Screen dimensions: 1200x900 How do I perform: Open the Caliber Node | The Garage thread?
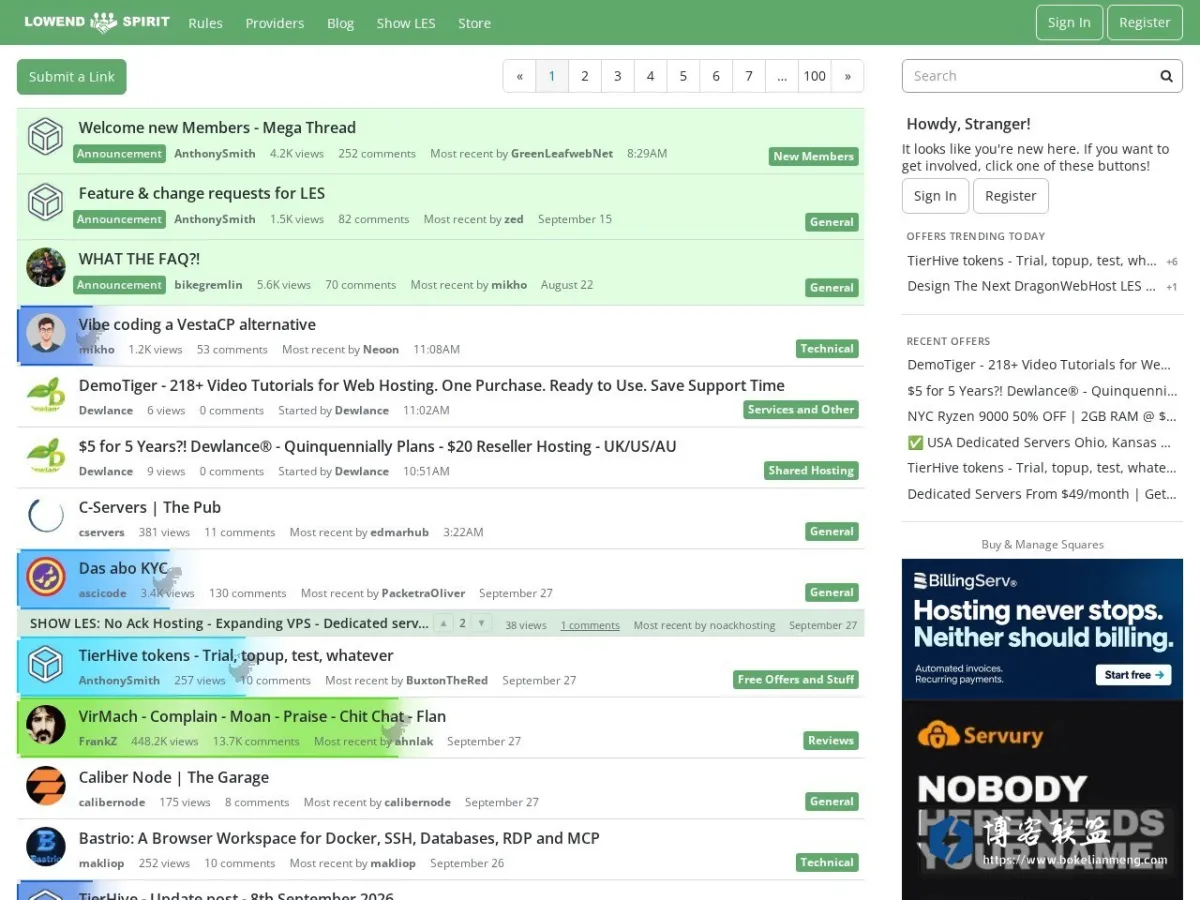click(x=174, y=777)
